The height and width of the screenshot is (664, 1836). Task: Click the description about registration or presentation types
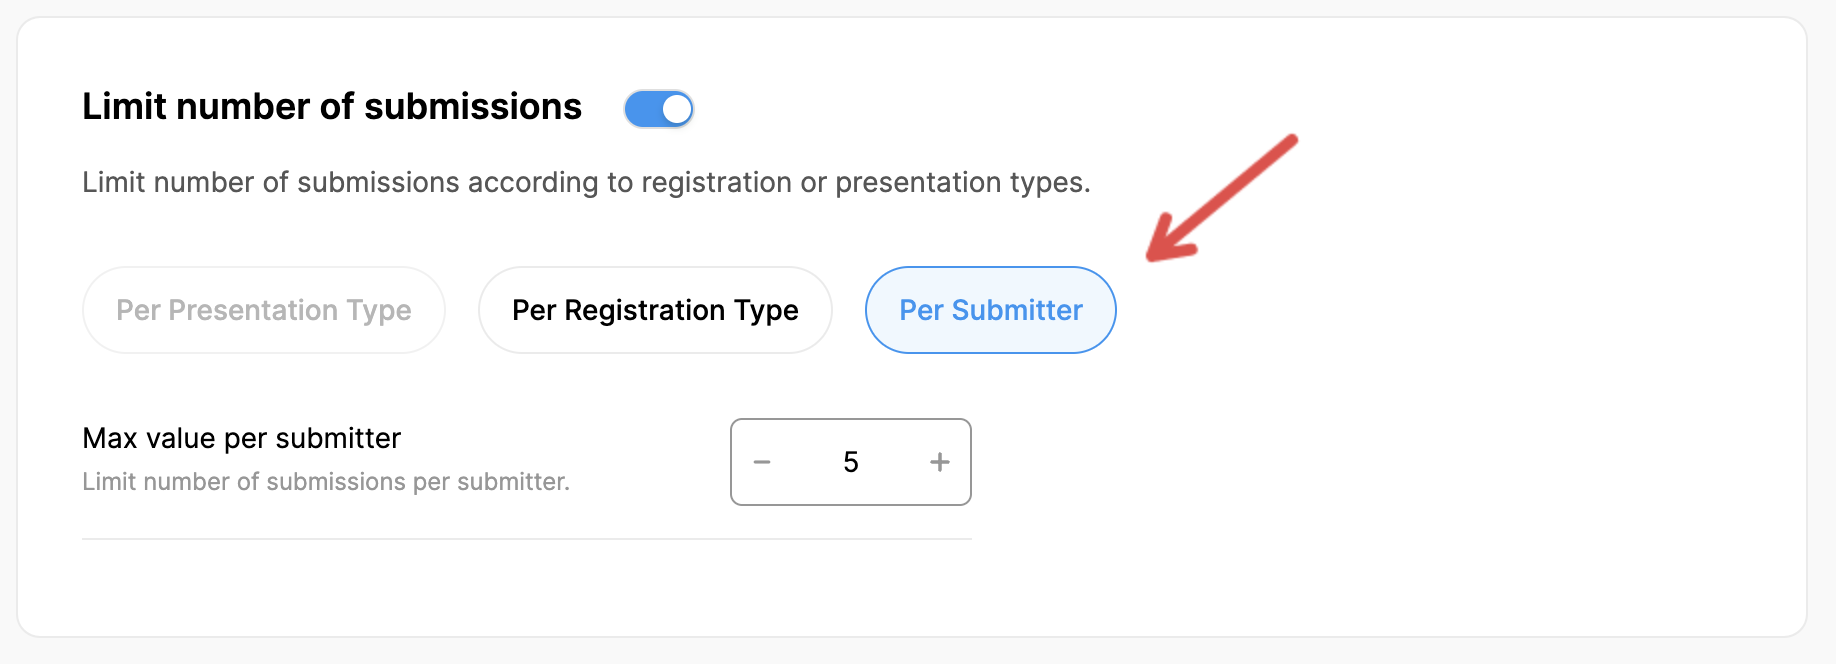click(x=586, y=183)
